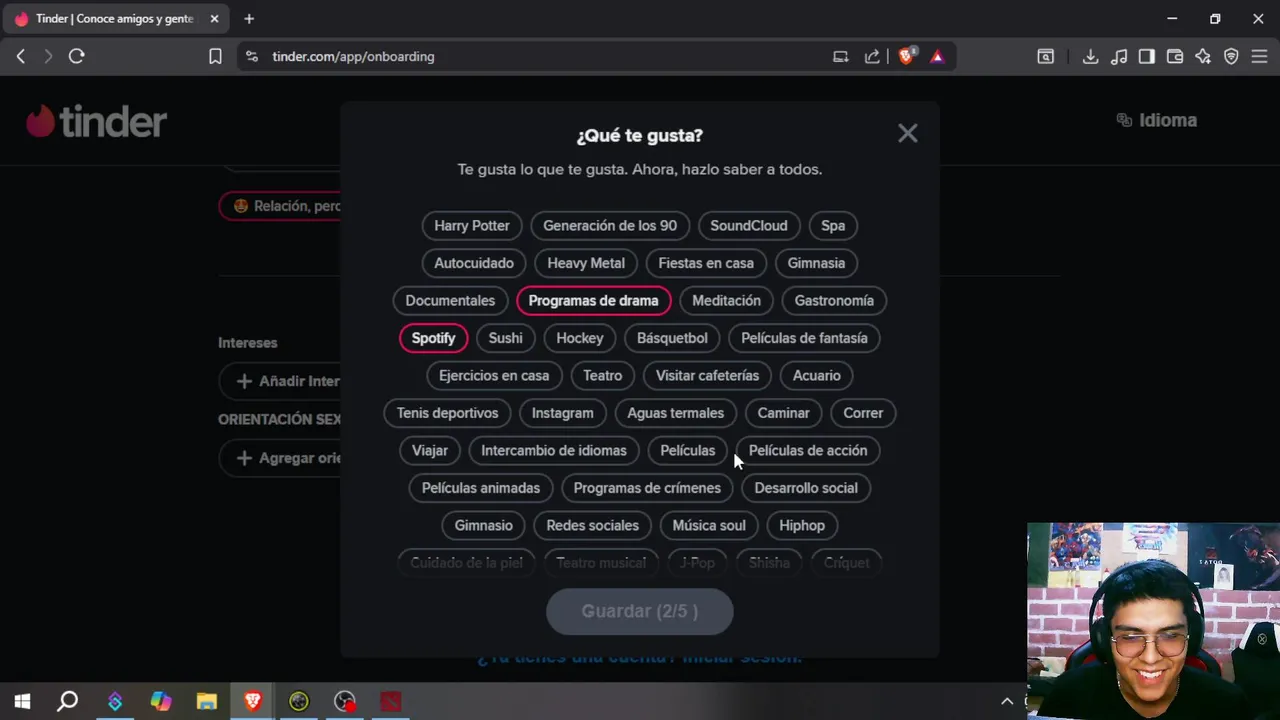The image size is (1280, 720).
Task: Select the Básquetbol interest
Action: pyautogui.click(x=672, y=338)
